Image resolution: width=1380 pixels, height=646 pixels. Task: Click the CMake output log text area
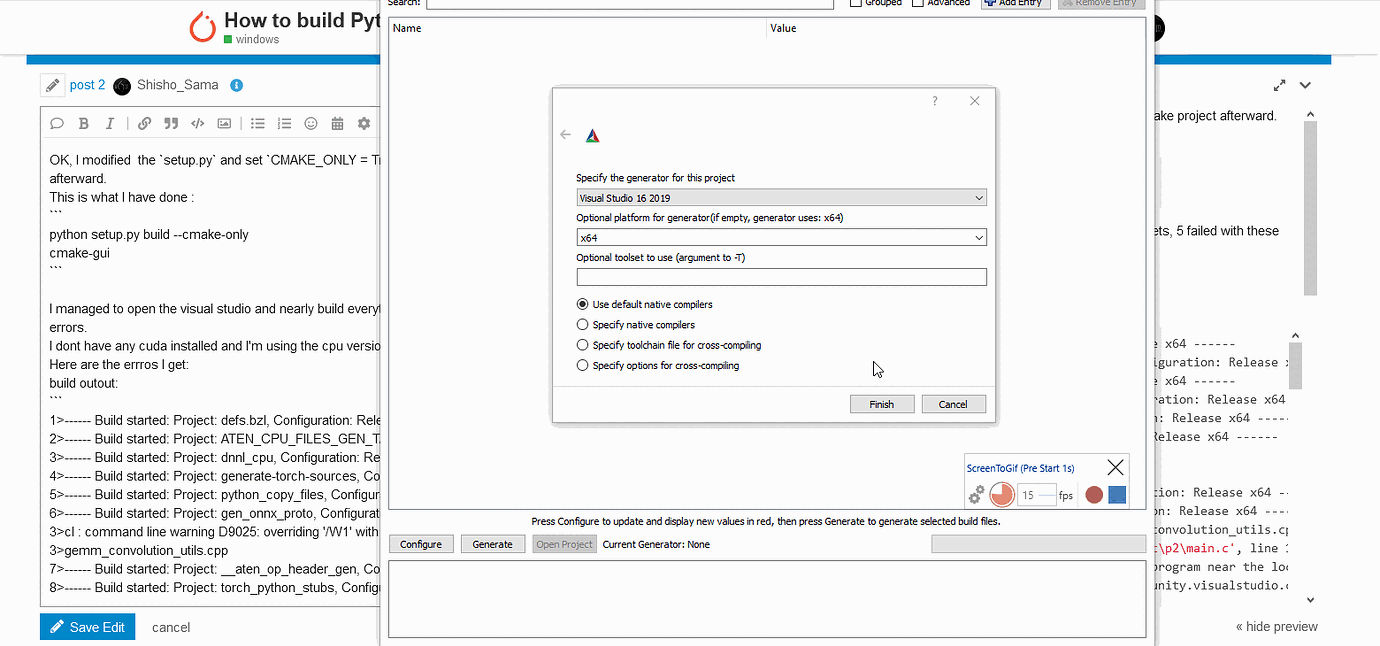(x=767, y=599)
